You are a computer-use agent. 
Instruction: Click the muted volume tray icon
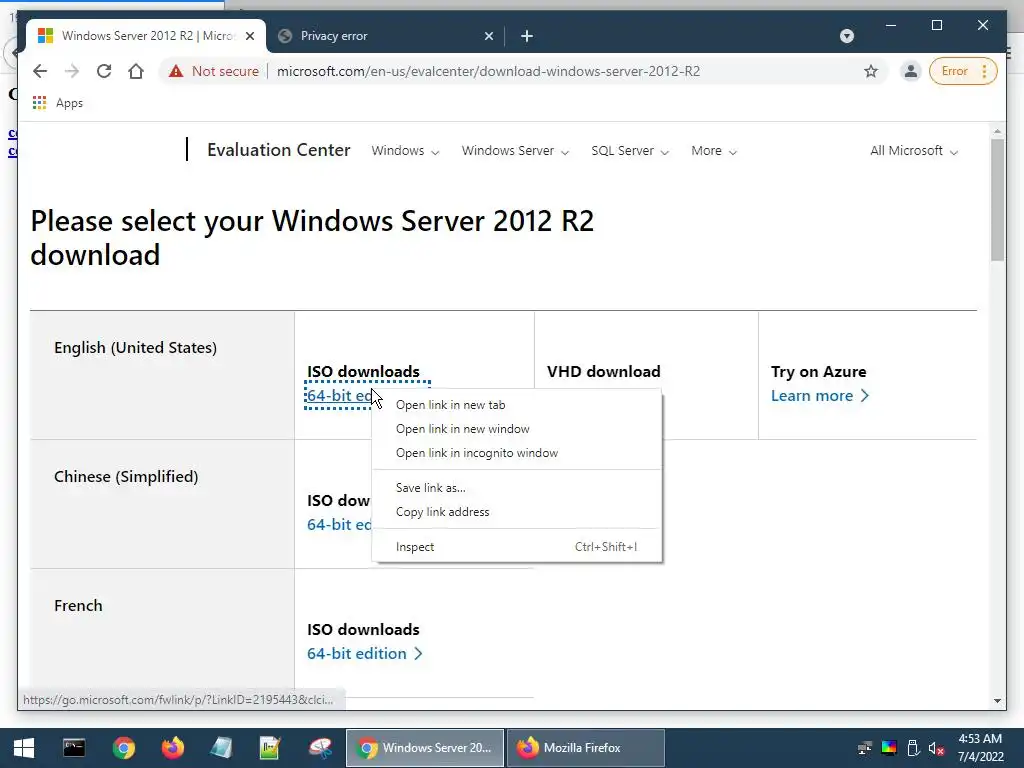(936, 748)
